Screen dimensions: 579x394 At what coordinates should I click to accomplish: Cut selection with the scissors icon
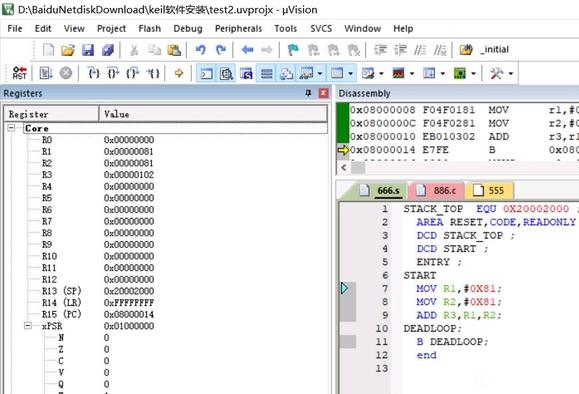[134, 50]
